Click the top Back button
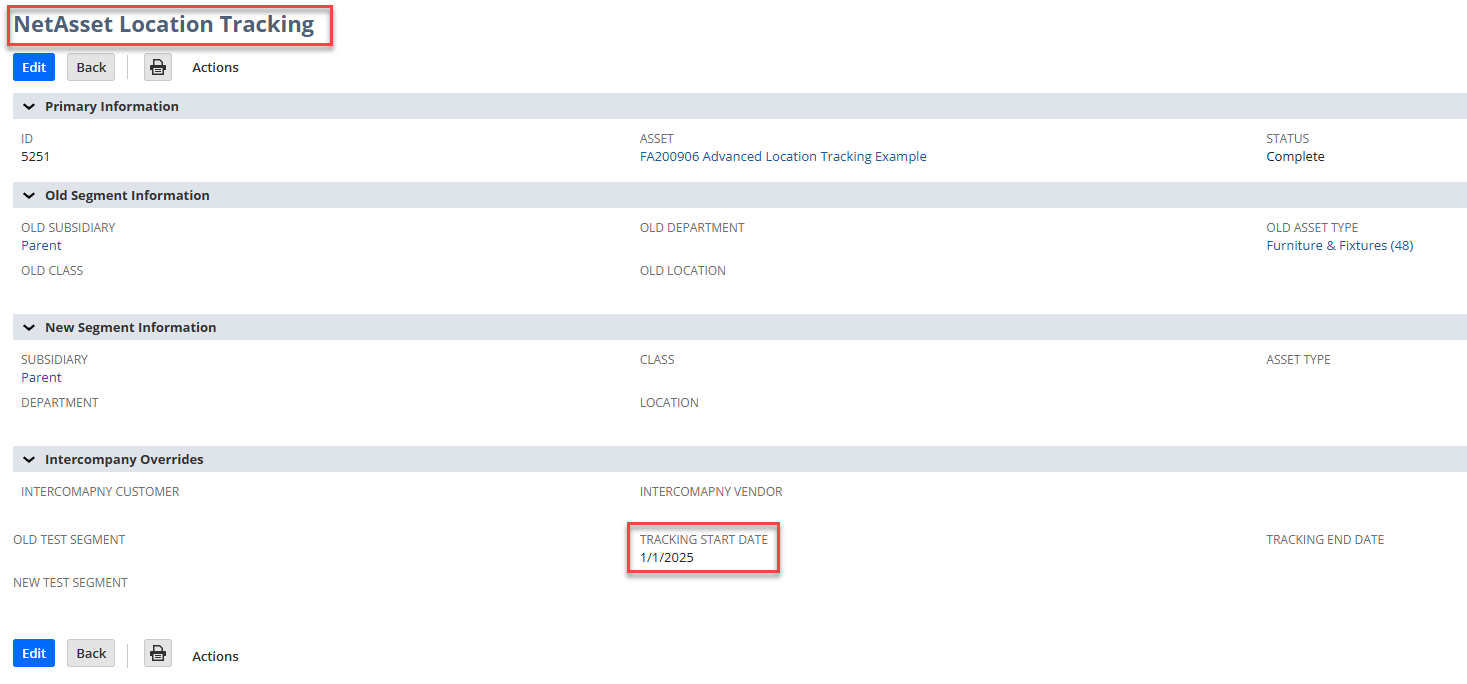This screenshot has width=1467, height=684. click(x=91, y=67)
